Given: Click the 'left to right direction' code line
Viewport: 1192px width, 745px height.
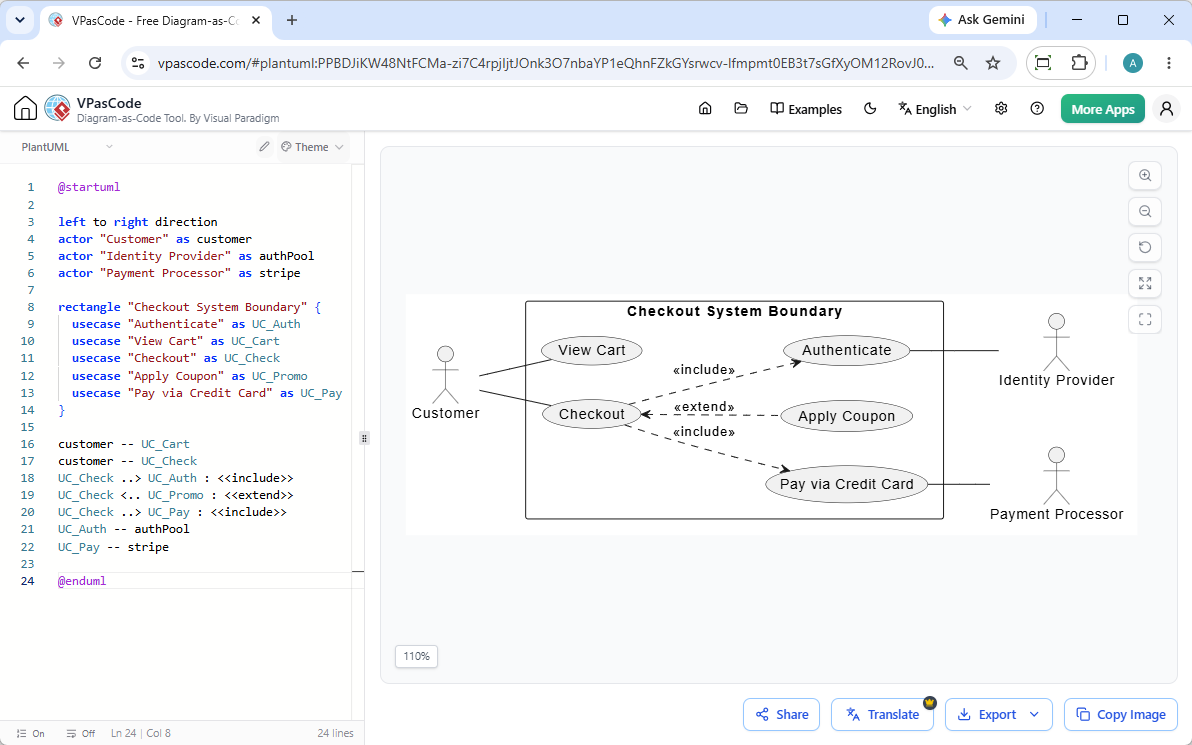Looking at the screenshot, I should tap(138, 222).
